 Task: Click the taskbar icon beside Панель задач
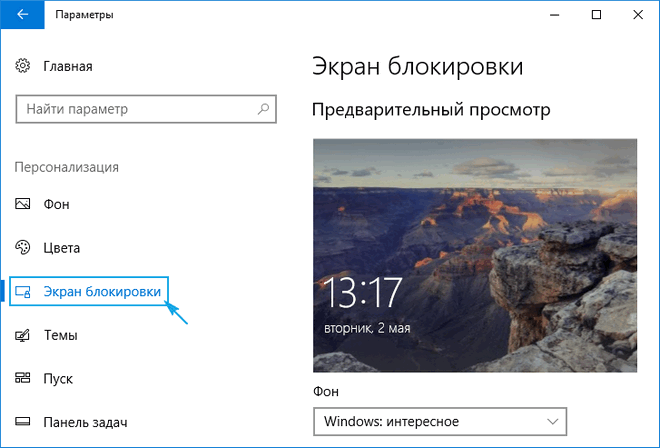pyautogui.click(x=23, y=423)
